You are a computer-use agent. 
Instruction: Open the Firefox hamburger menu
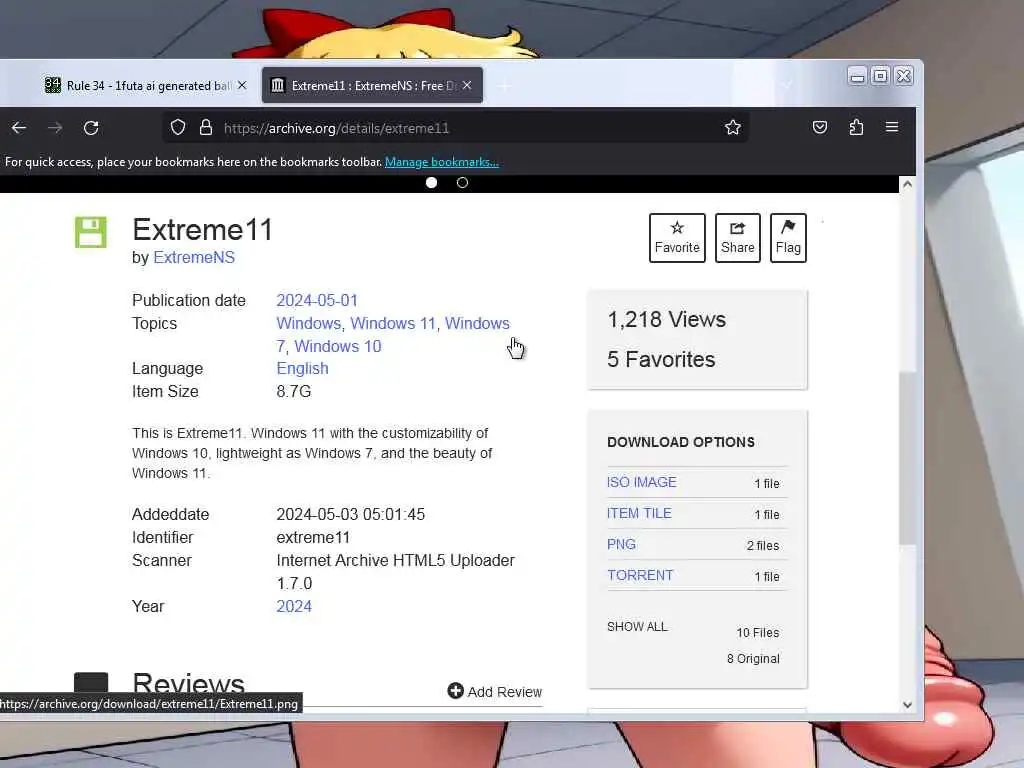coord(892,127)
